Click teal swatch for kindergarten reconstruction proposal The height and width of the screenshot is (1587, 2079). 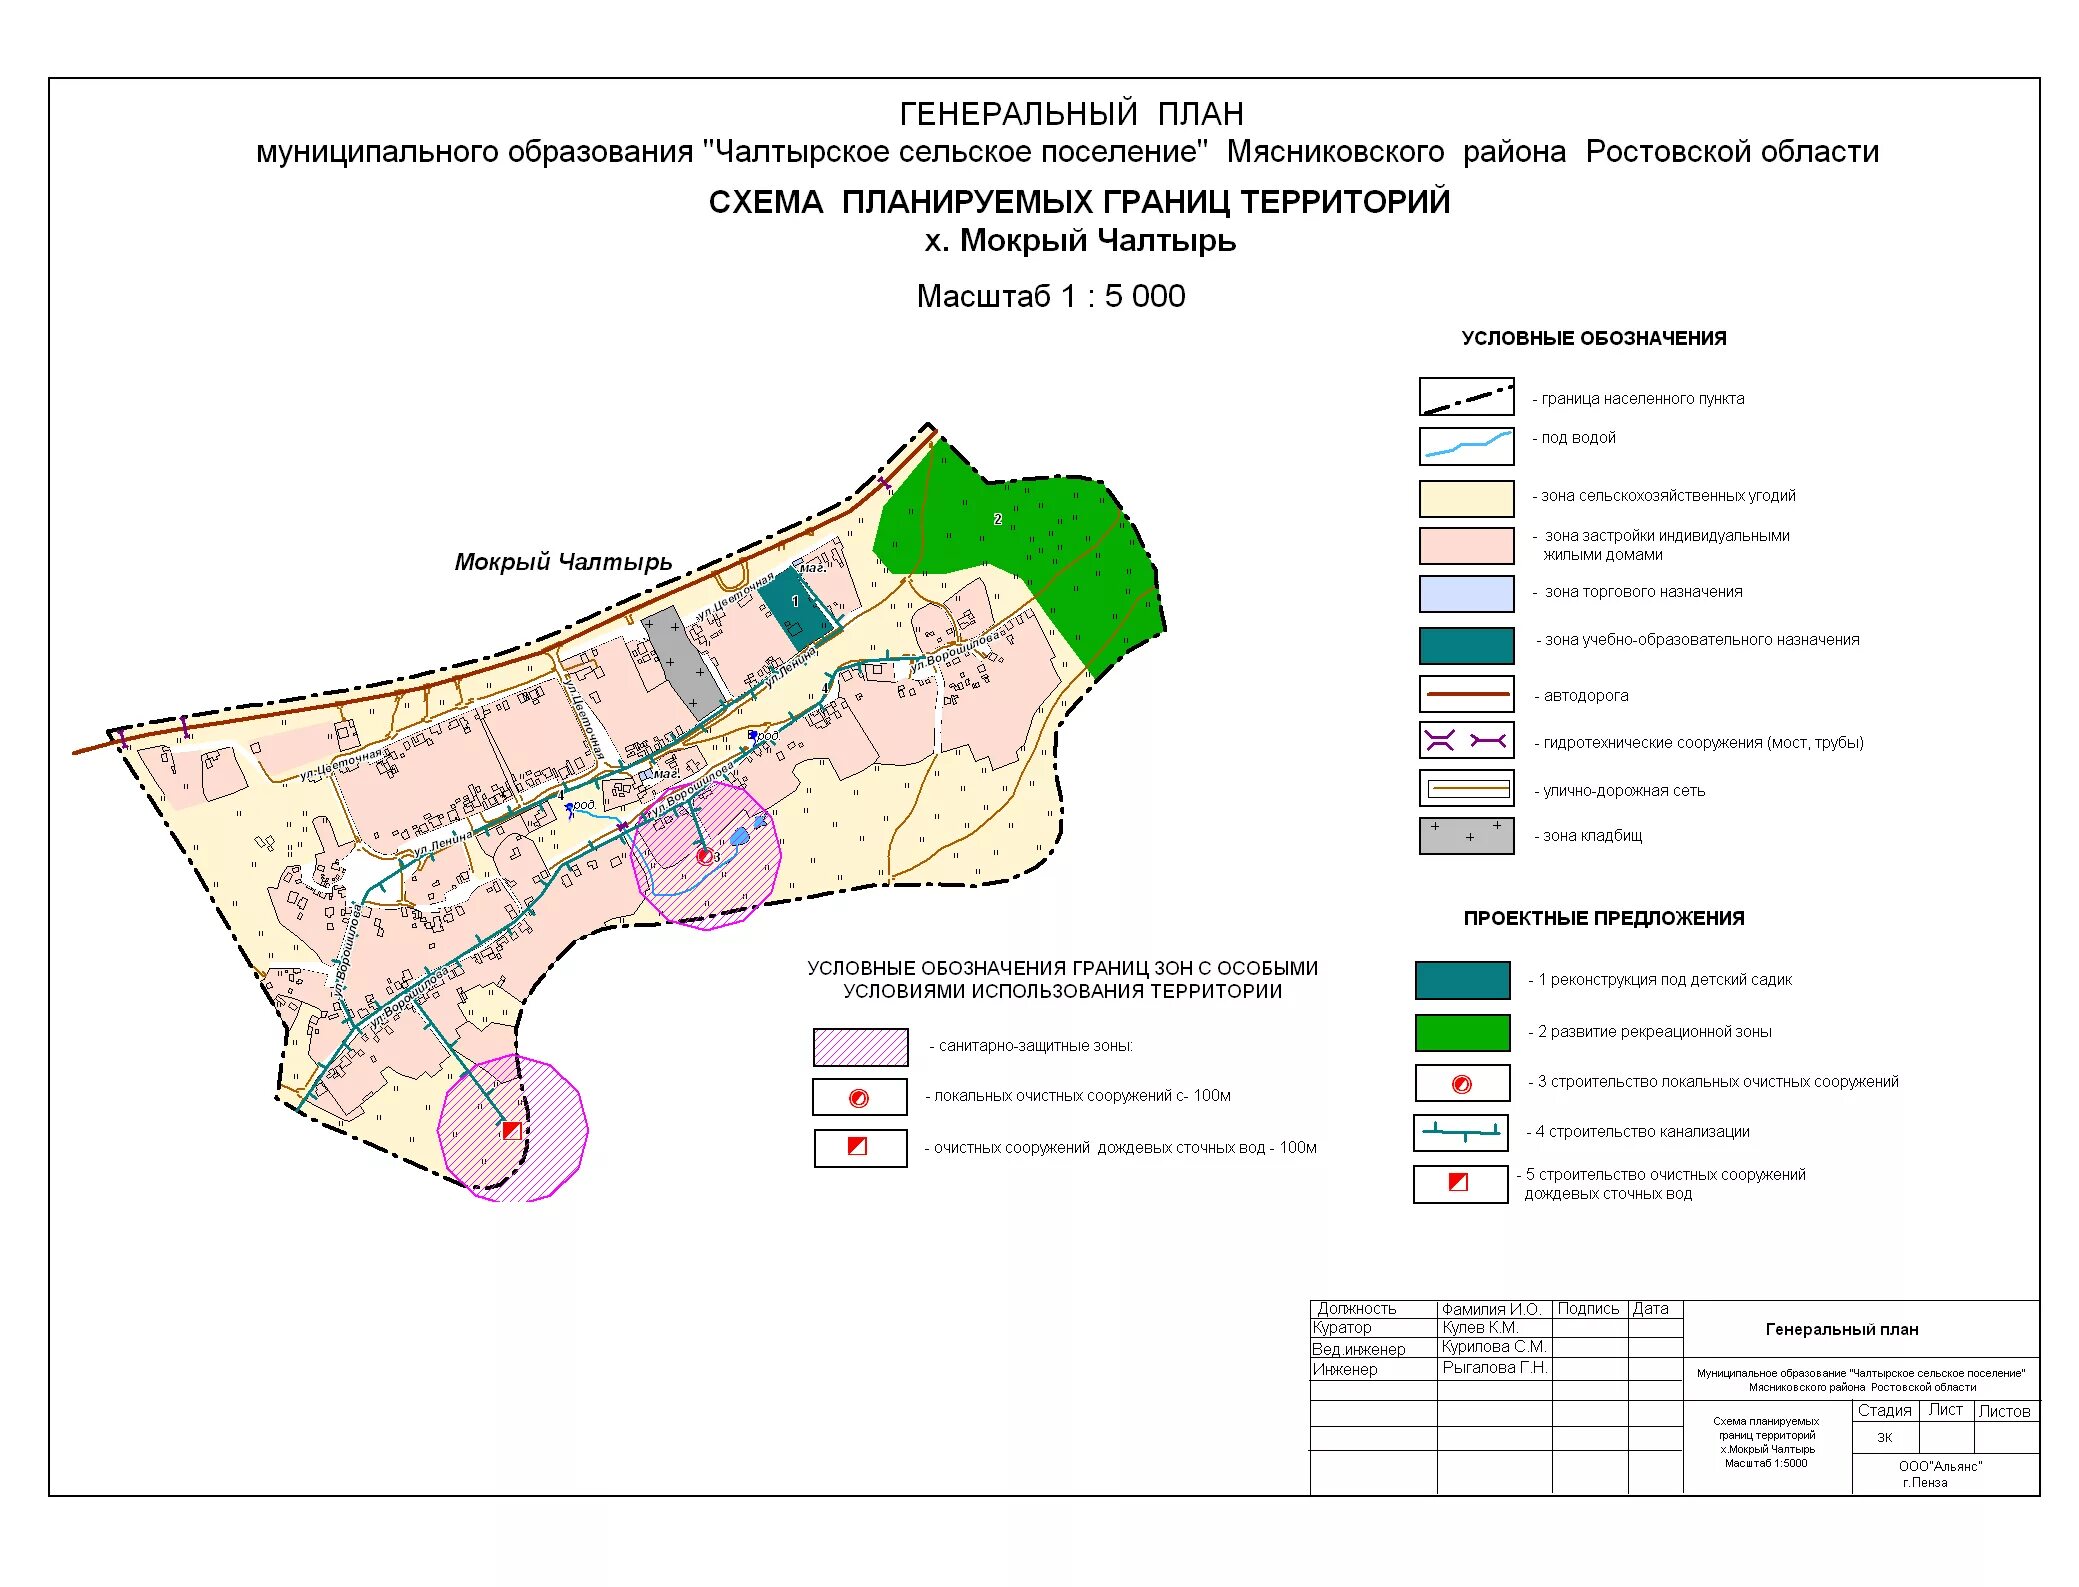point(1462,980)
